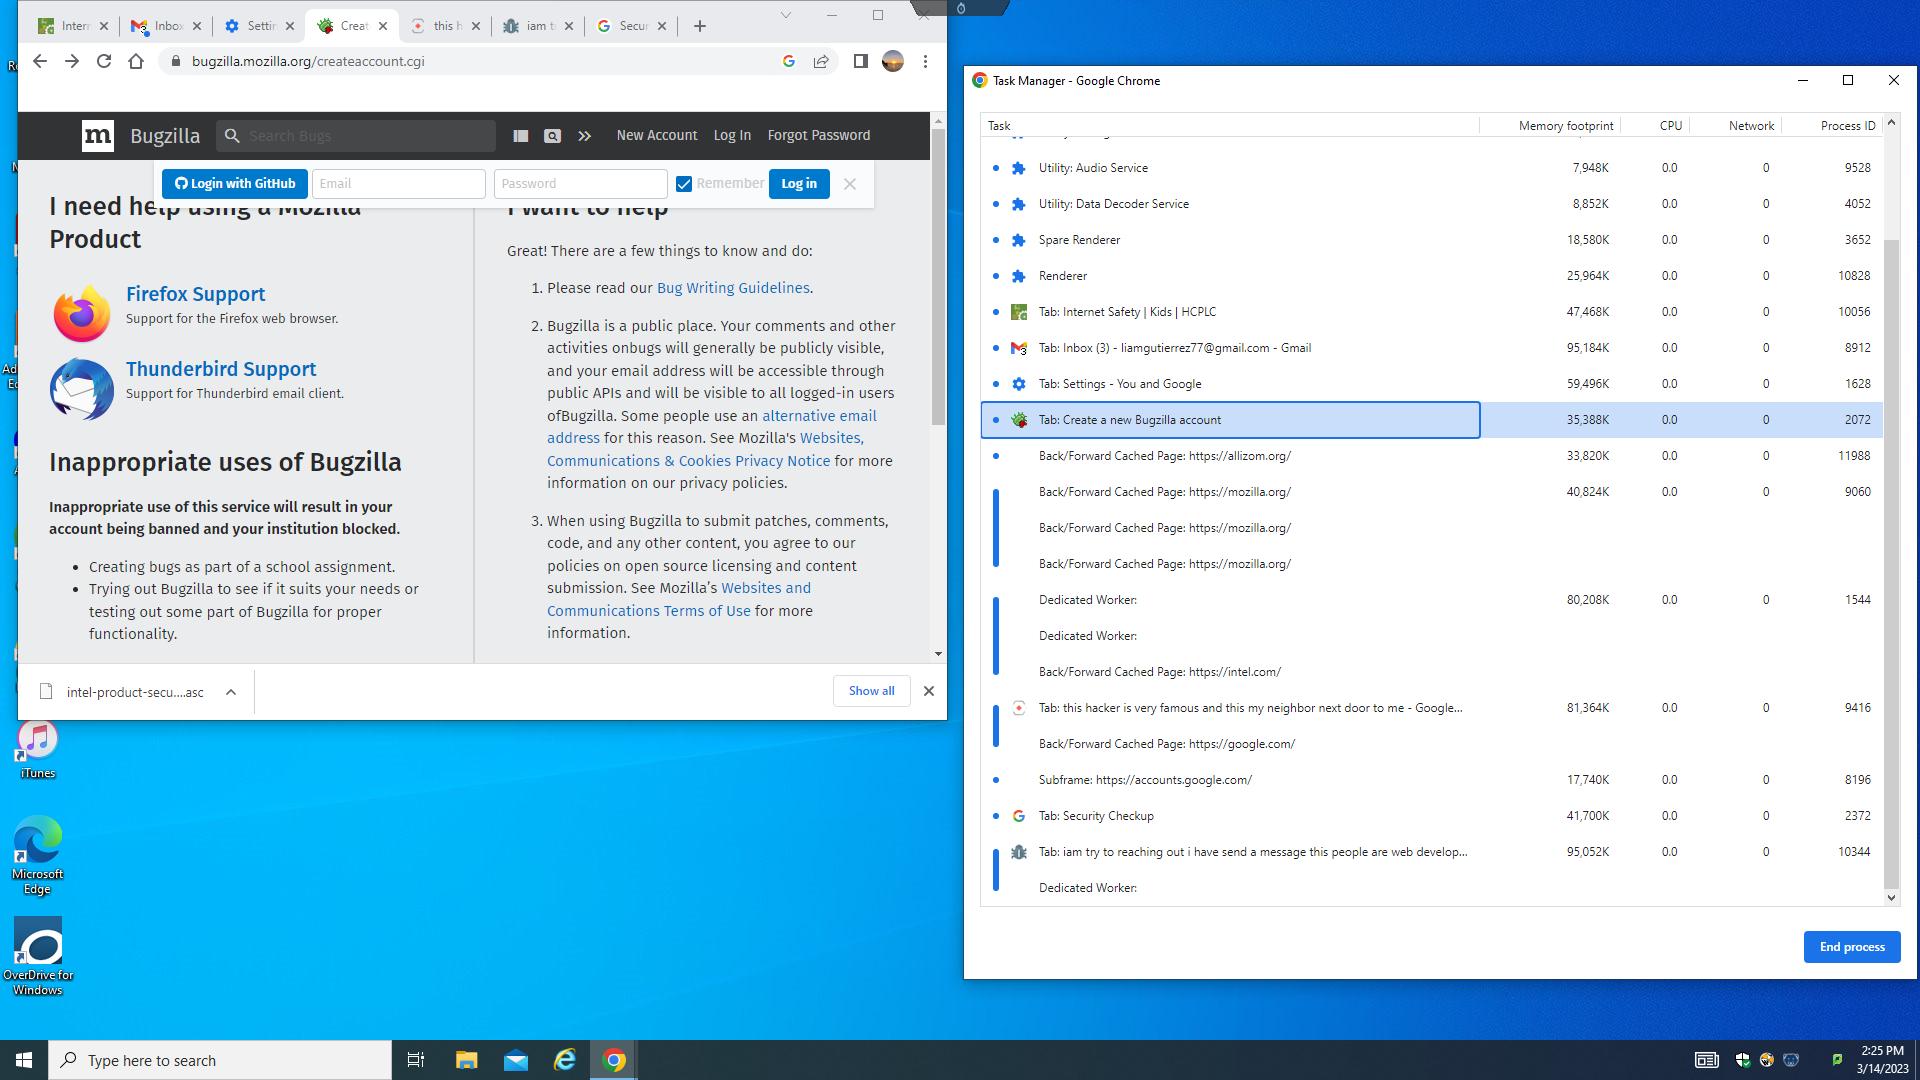Select the Login with GitHub button
Viewport: 1920px width, 1080px height.
pos(234,183)
